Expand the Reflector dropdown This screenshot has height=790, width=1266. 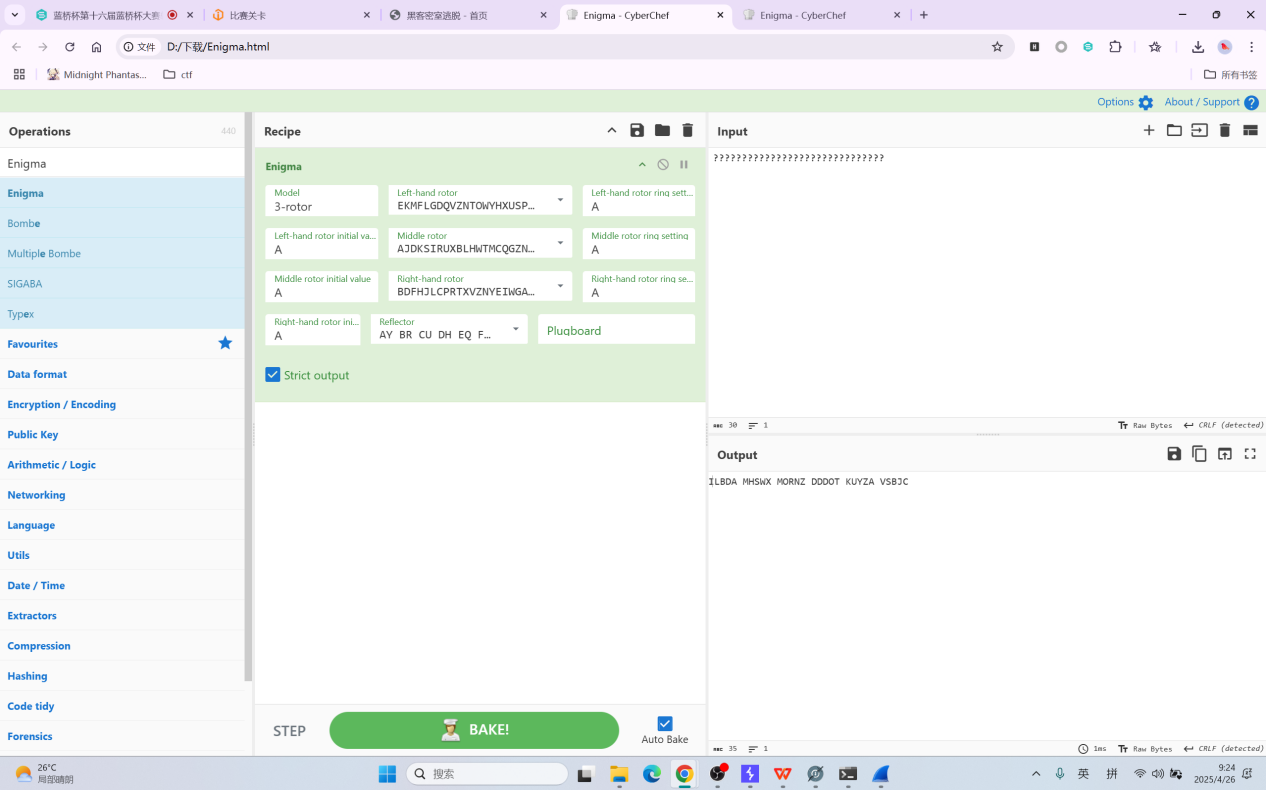516,329
